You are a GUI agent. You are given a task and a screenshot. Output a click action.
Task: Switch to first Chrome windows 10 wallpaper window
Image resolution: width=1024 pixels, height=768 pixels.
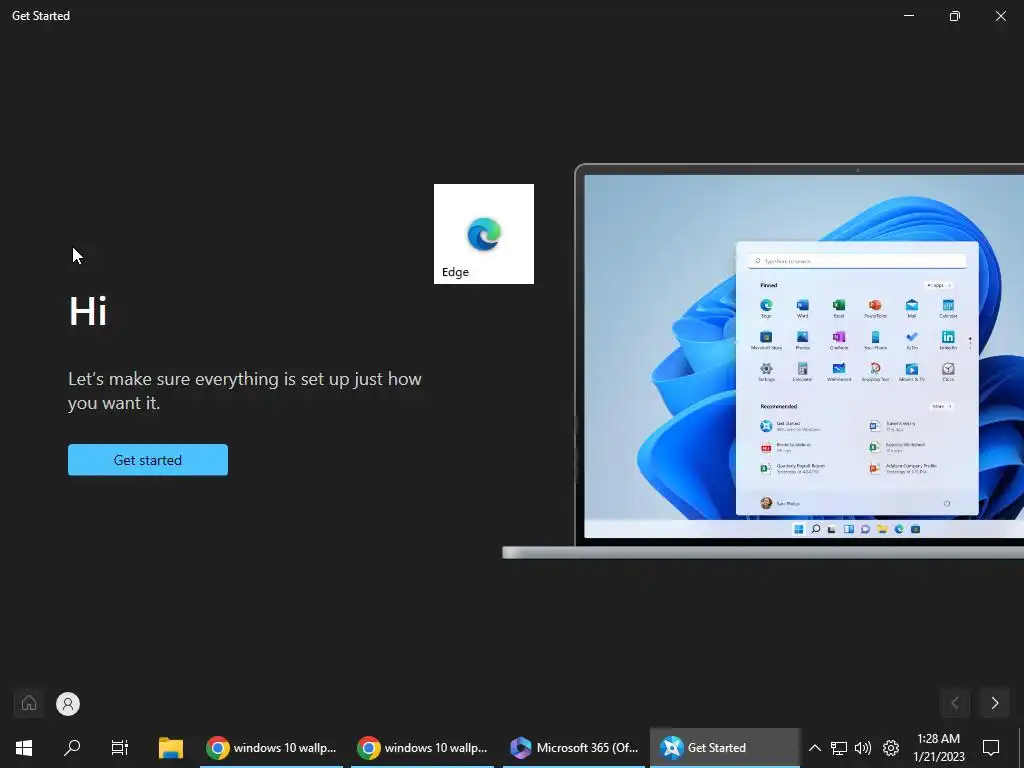(x=272, y=748)
